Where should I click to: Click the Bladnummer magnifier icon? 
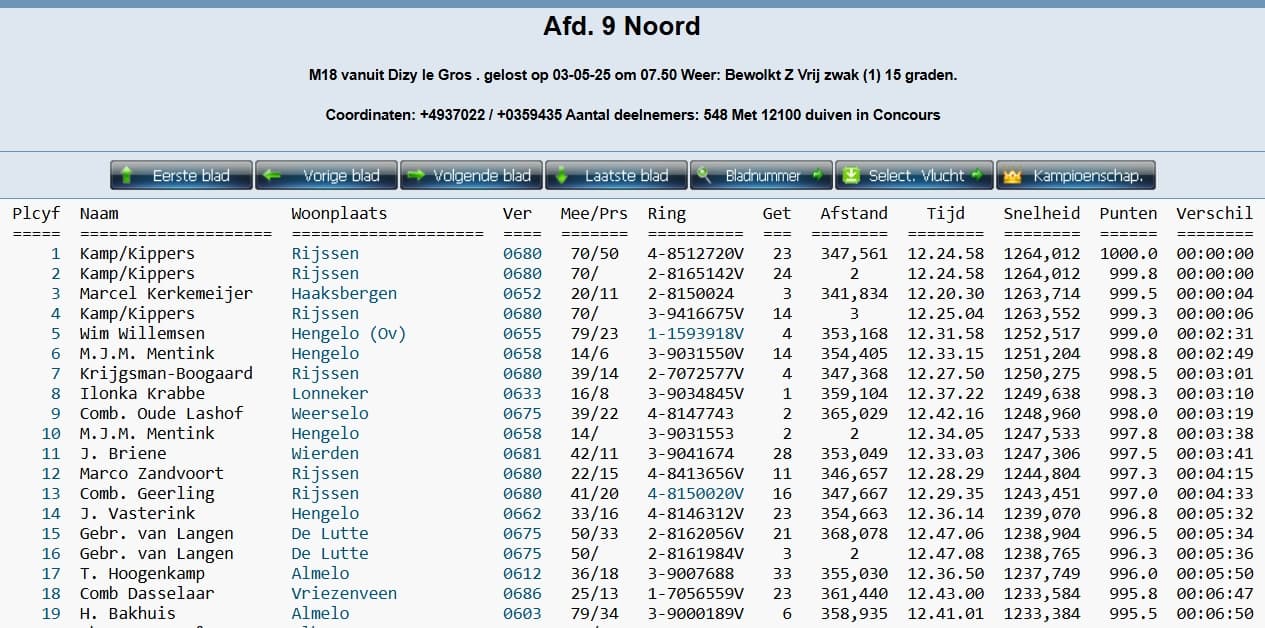705,176
